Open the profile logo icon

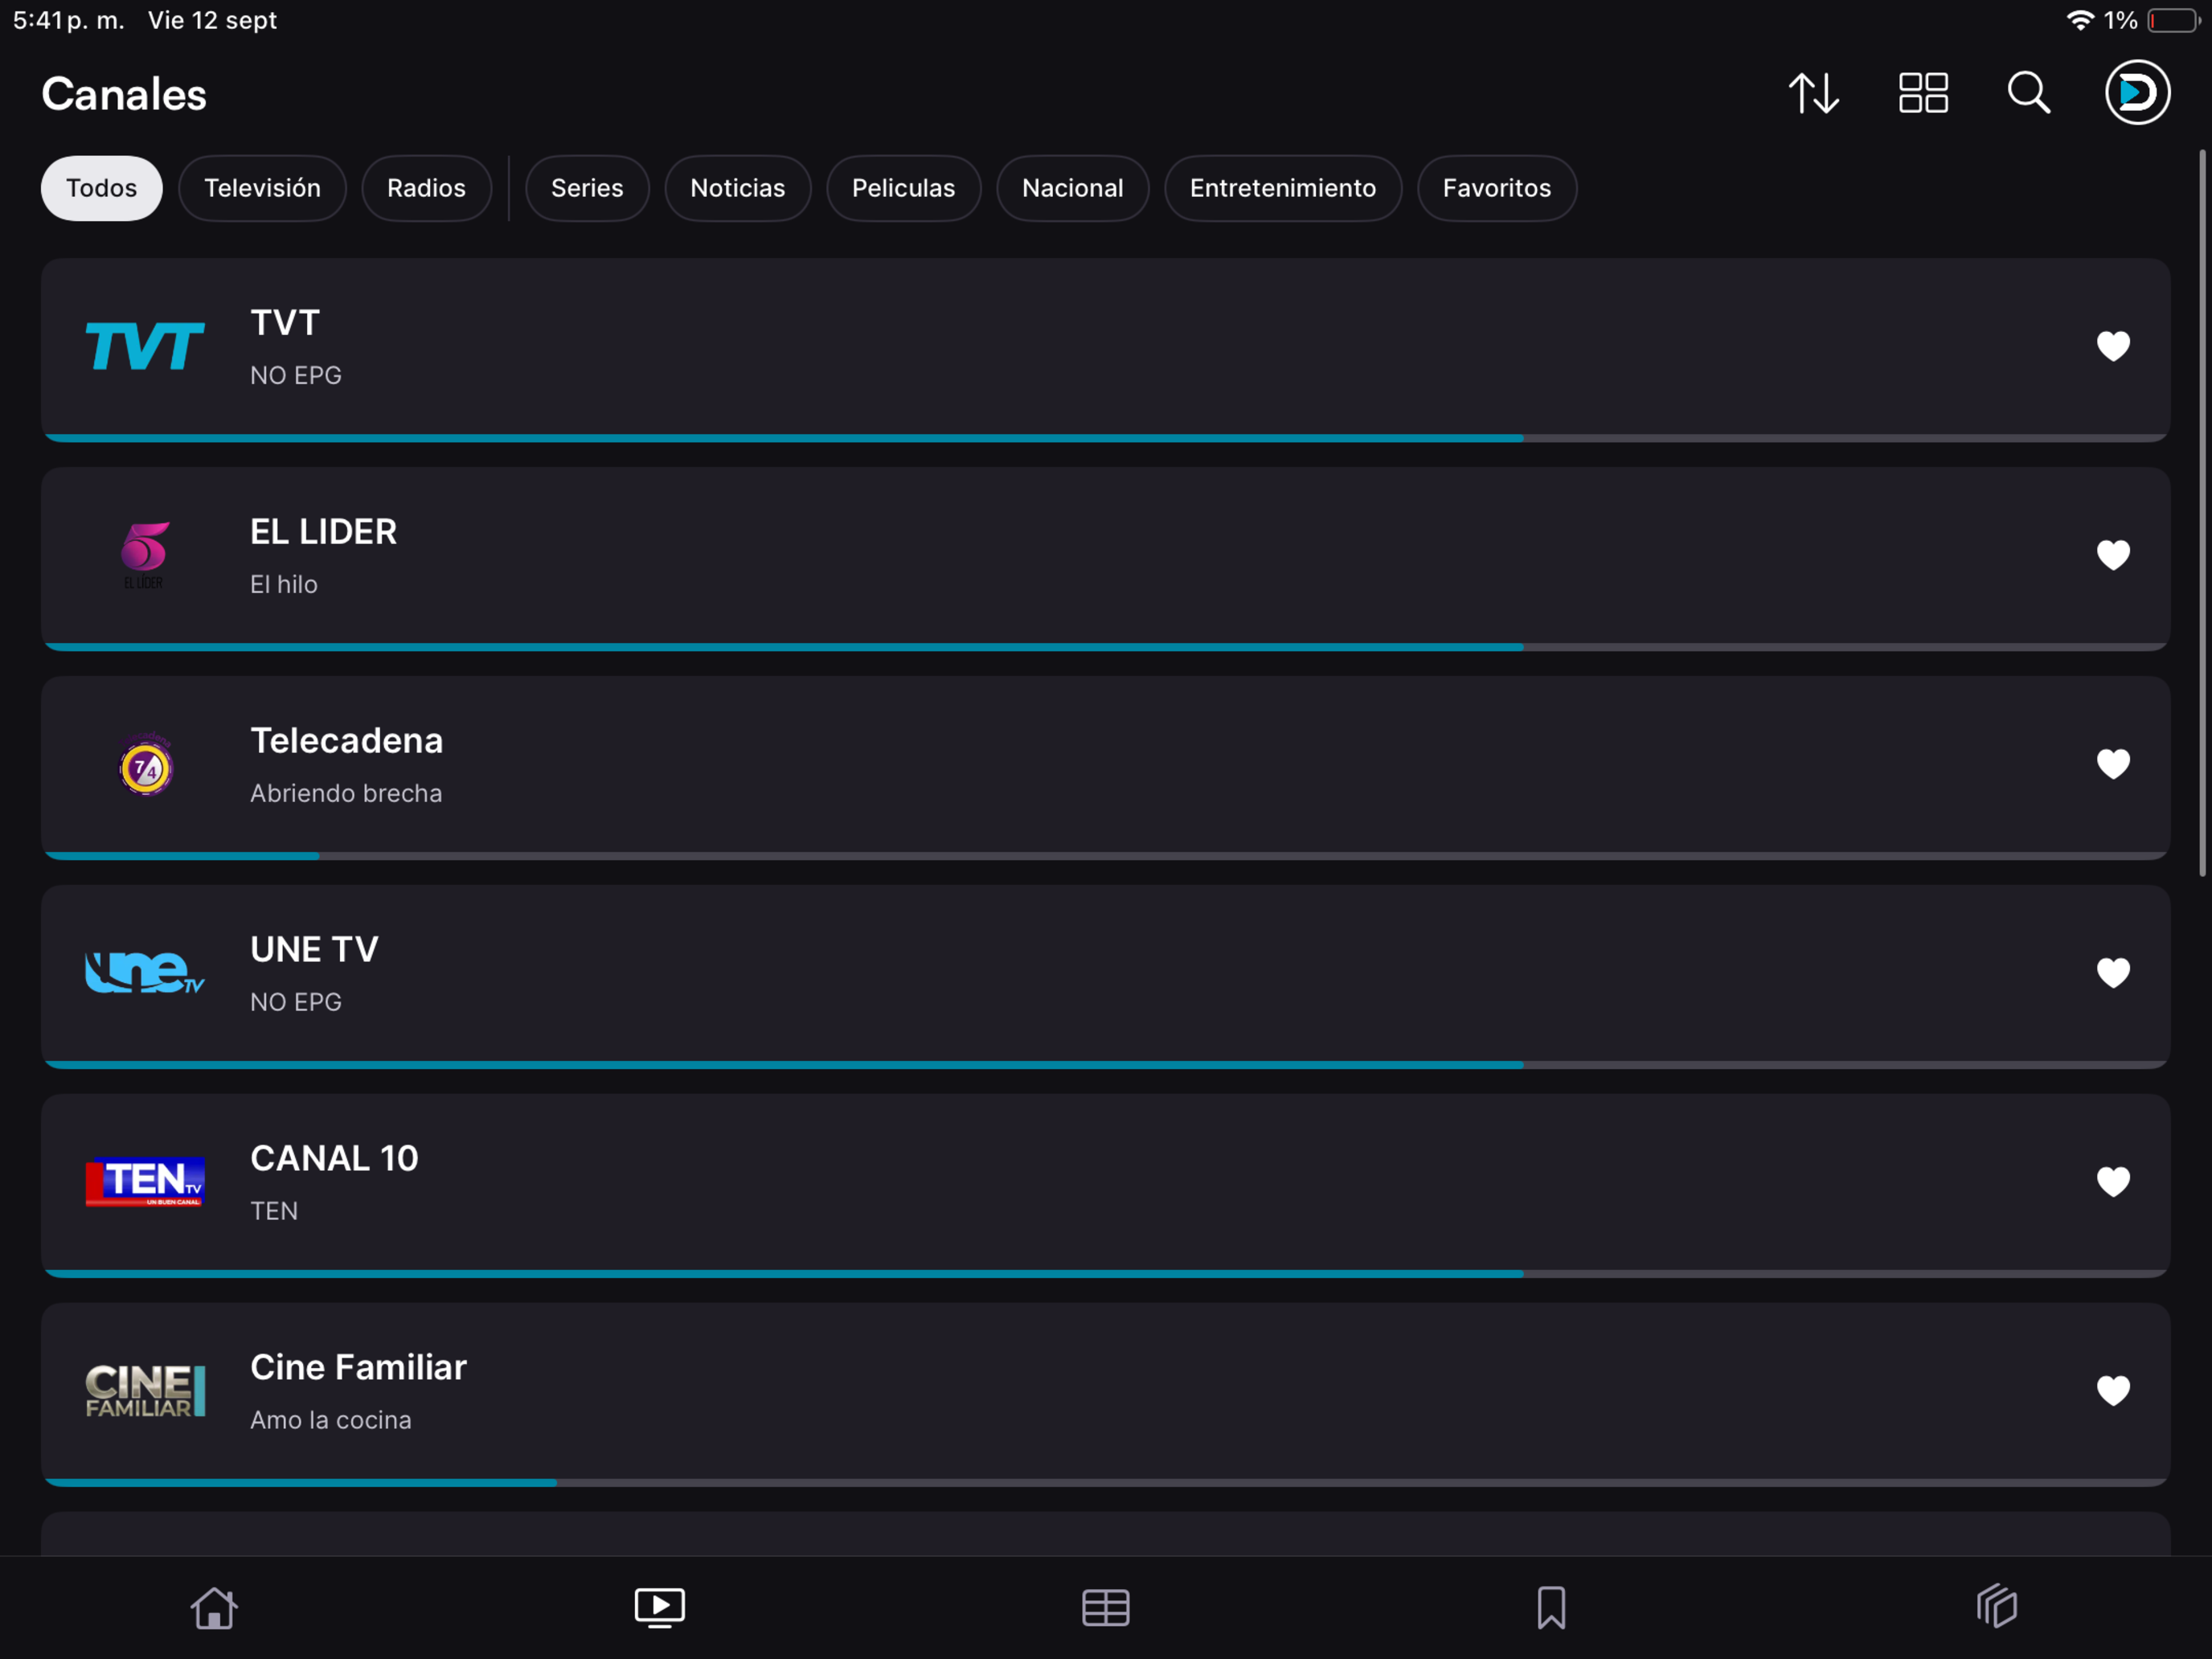coord(2138,93)
